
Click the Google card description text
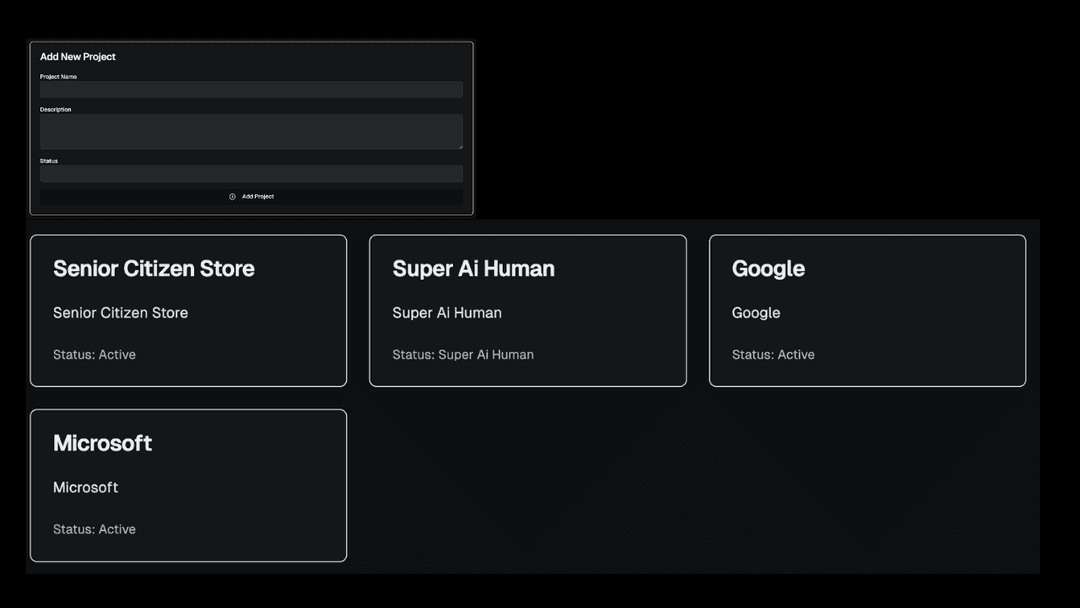click(x=756, y=313)
